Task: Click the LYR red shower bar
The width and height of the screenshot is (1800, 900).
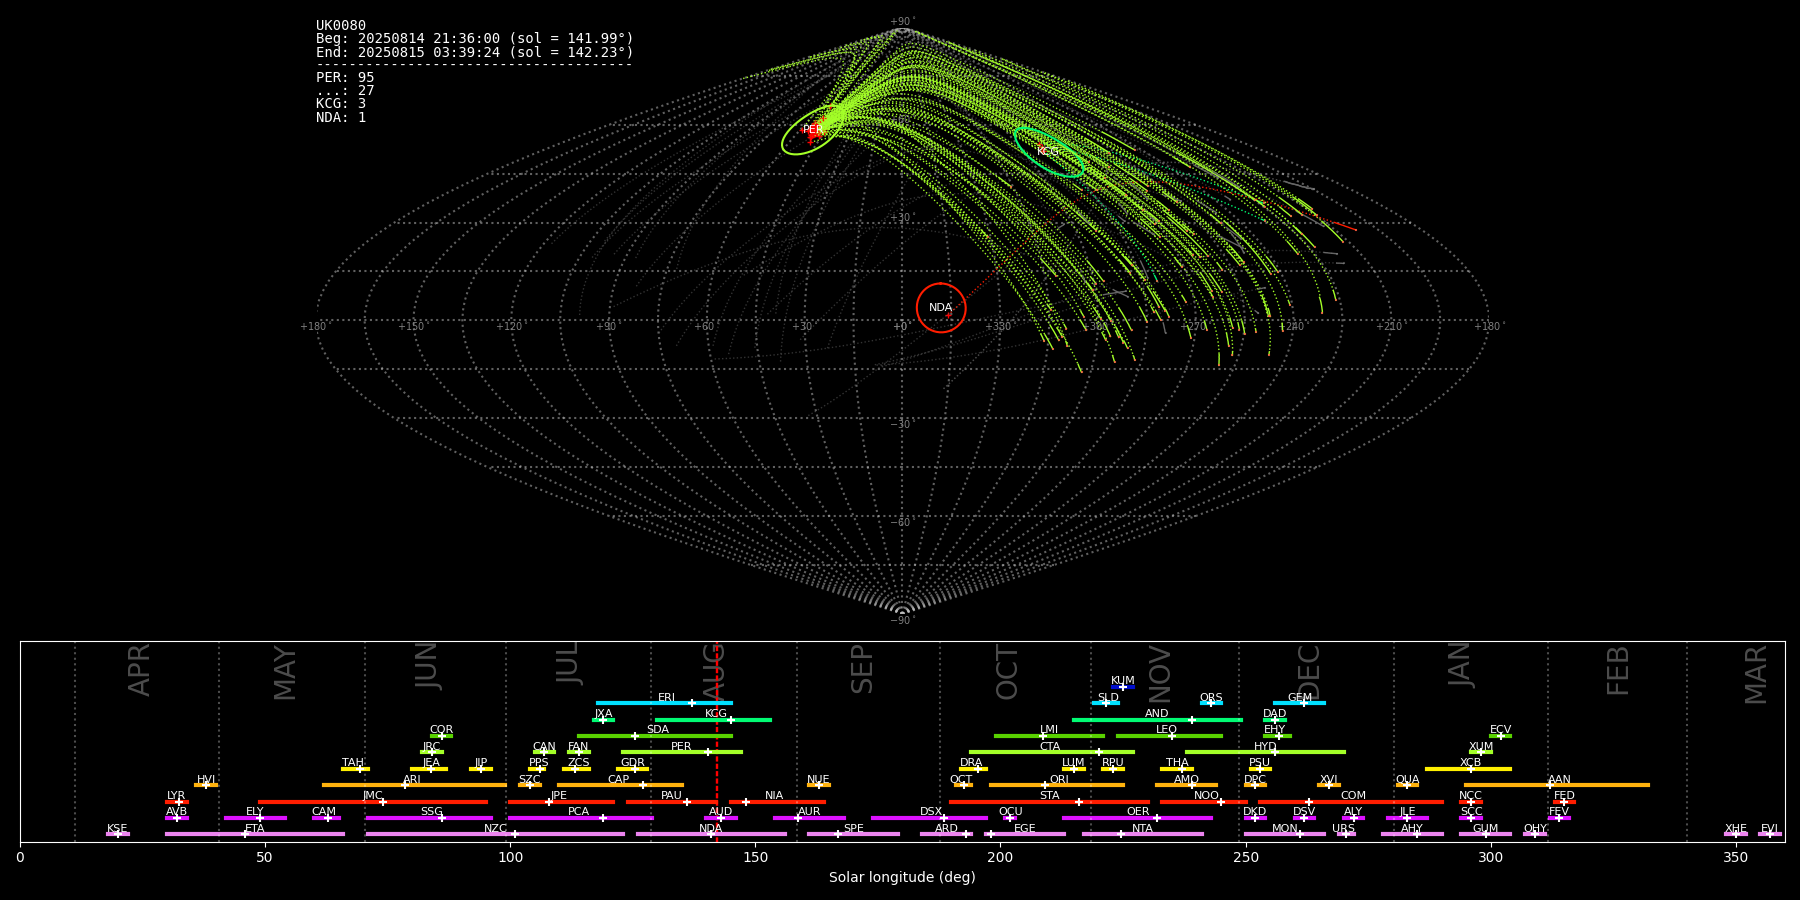Action: (177, 802)
